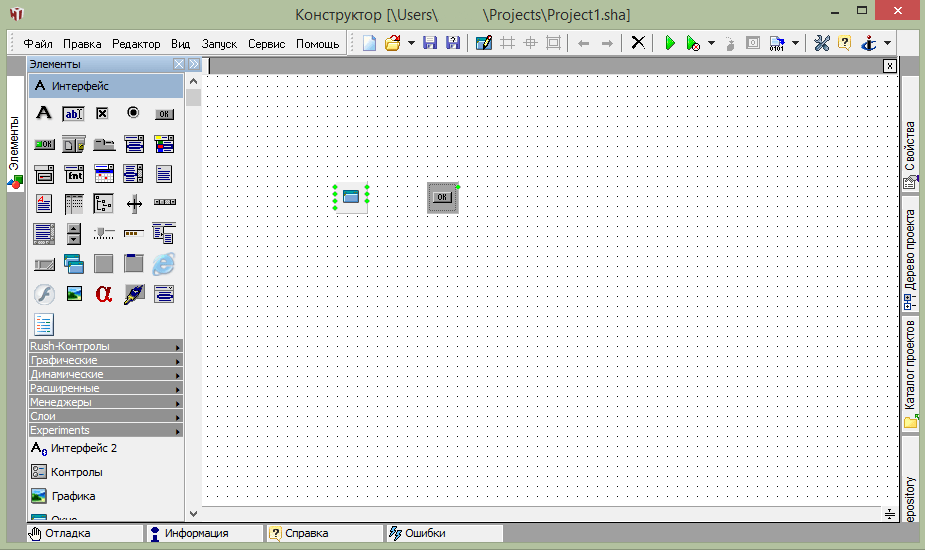Open the Правка menu
The width and height of the screenshot is (925, 550).
coord(82,44)
